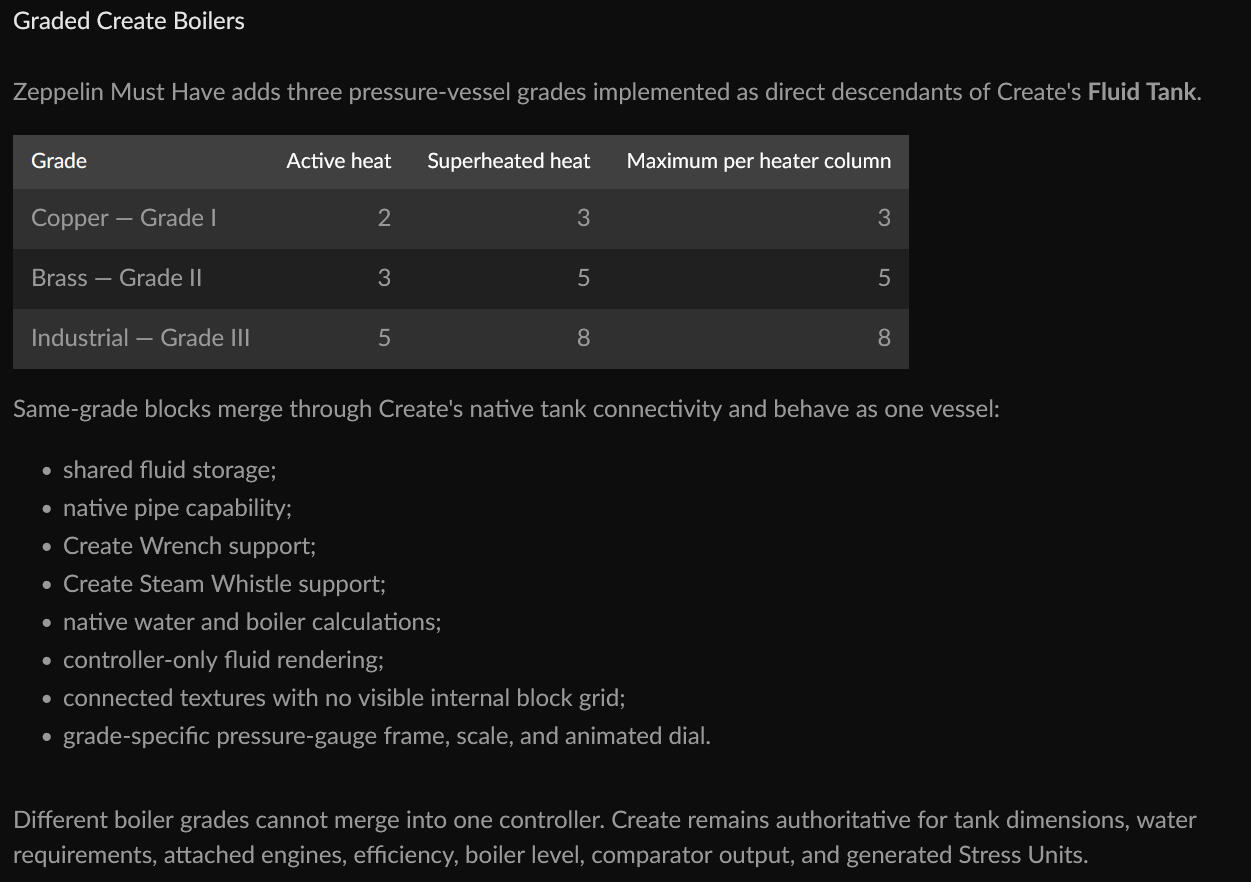This screenshot has width=1251, height=882.
Task: Click the Copper — Grade I row label
Action: point(124,218)
